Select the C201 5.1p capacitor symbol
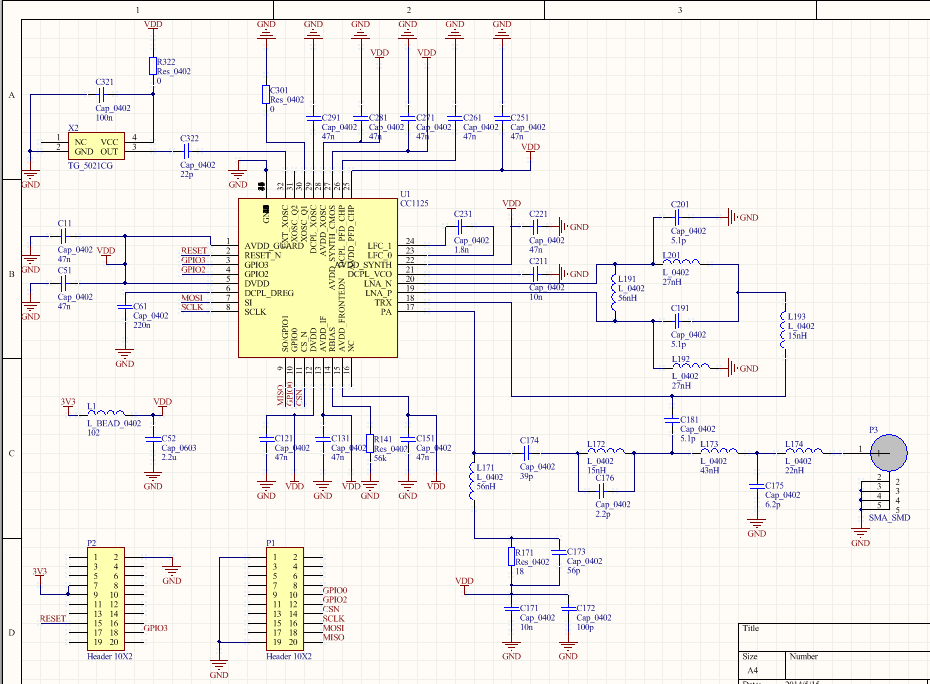This screenshot has height=684, width=930. 677,218
